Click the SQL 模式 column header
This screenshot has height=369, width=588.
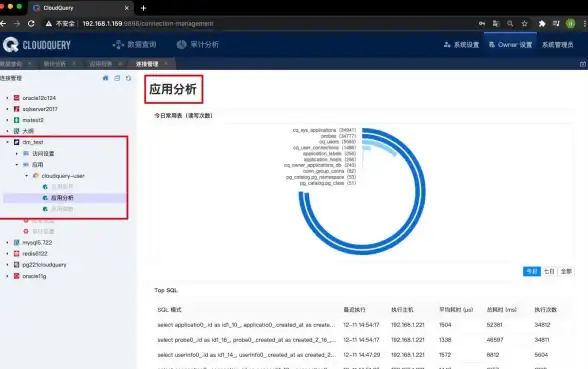click(x=170, y=310)
